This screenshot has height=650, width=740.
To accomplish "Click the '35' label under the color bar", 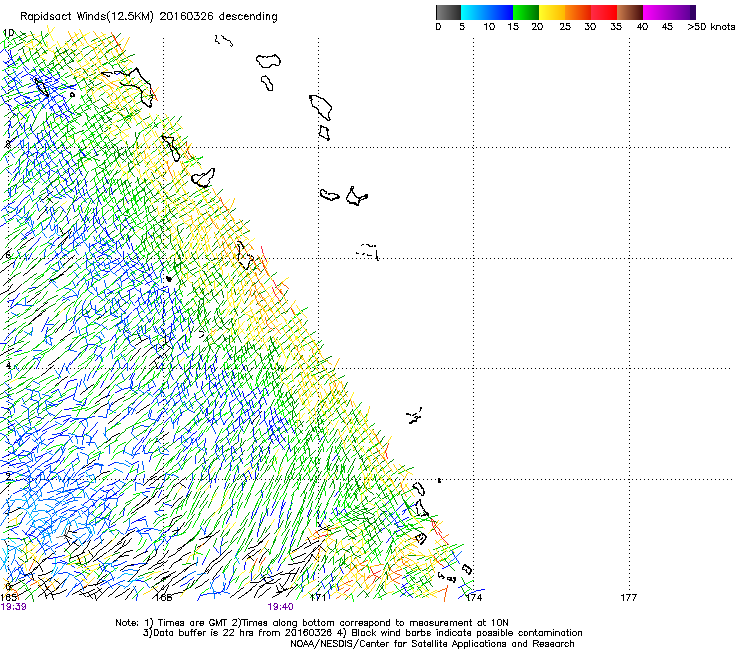I will click(x=616, y=27).
